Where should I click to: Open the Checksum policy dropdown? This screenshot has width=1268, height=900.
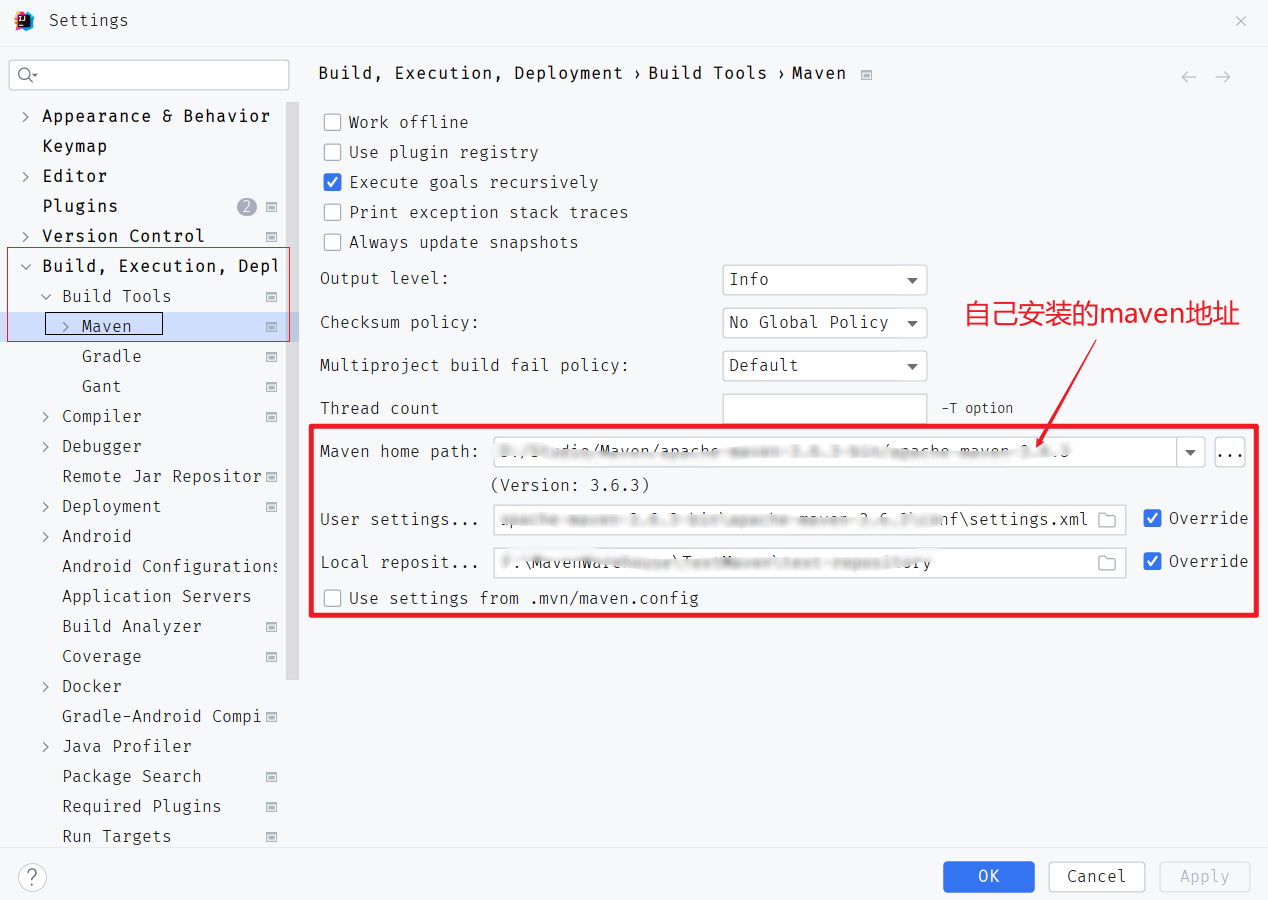(825, 323)
